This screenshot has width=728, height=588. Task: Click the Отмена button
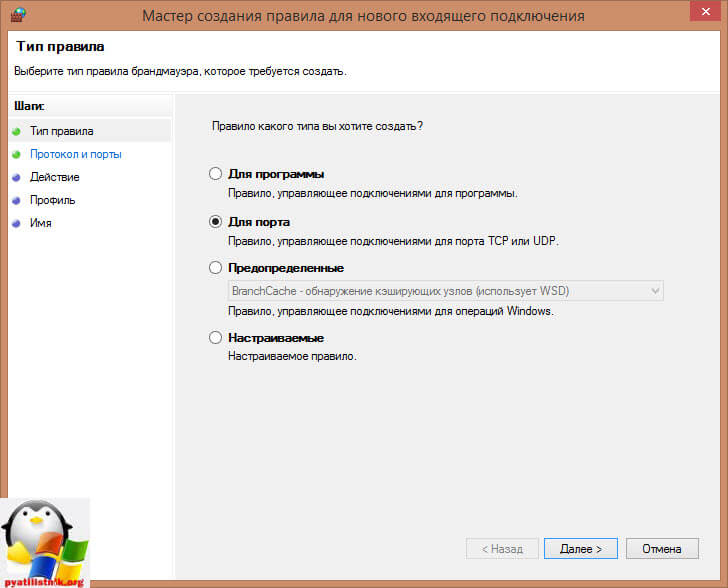(x=661, y=548)
